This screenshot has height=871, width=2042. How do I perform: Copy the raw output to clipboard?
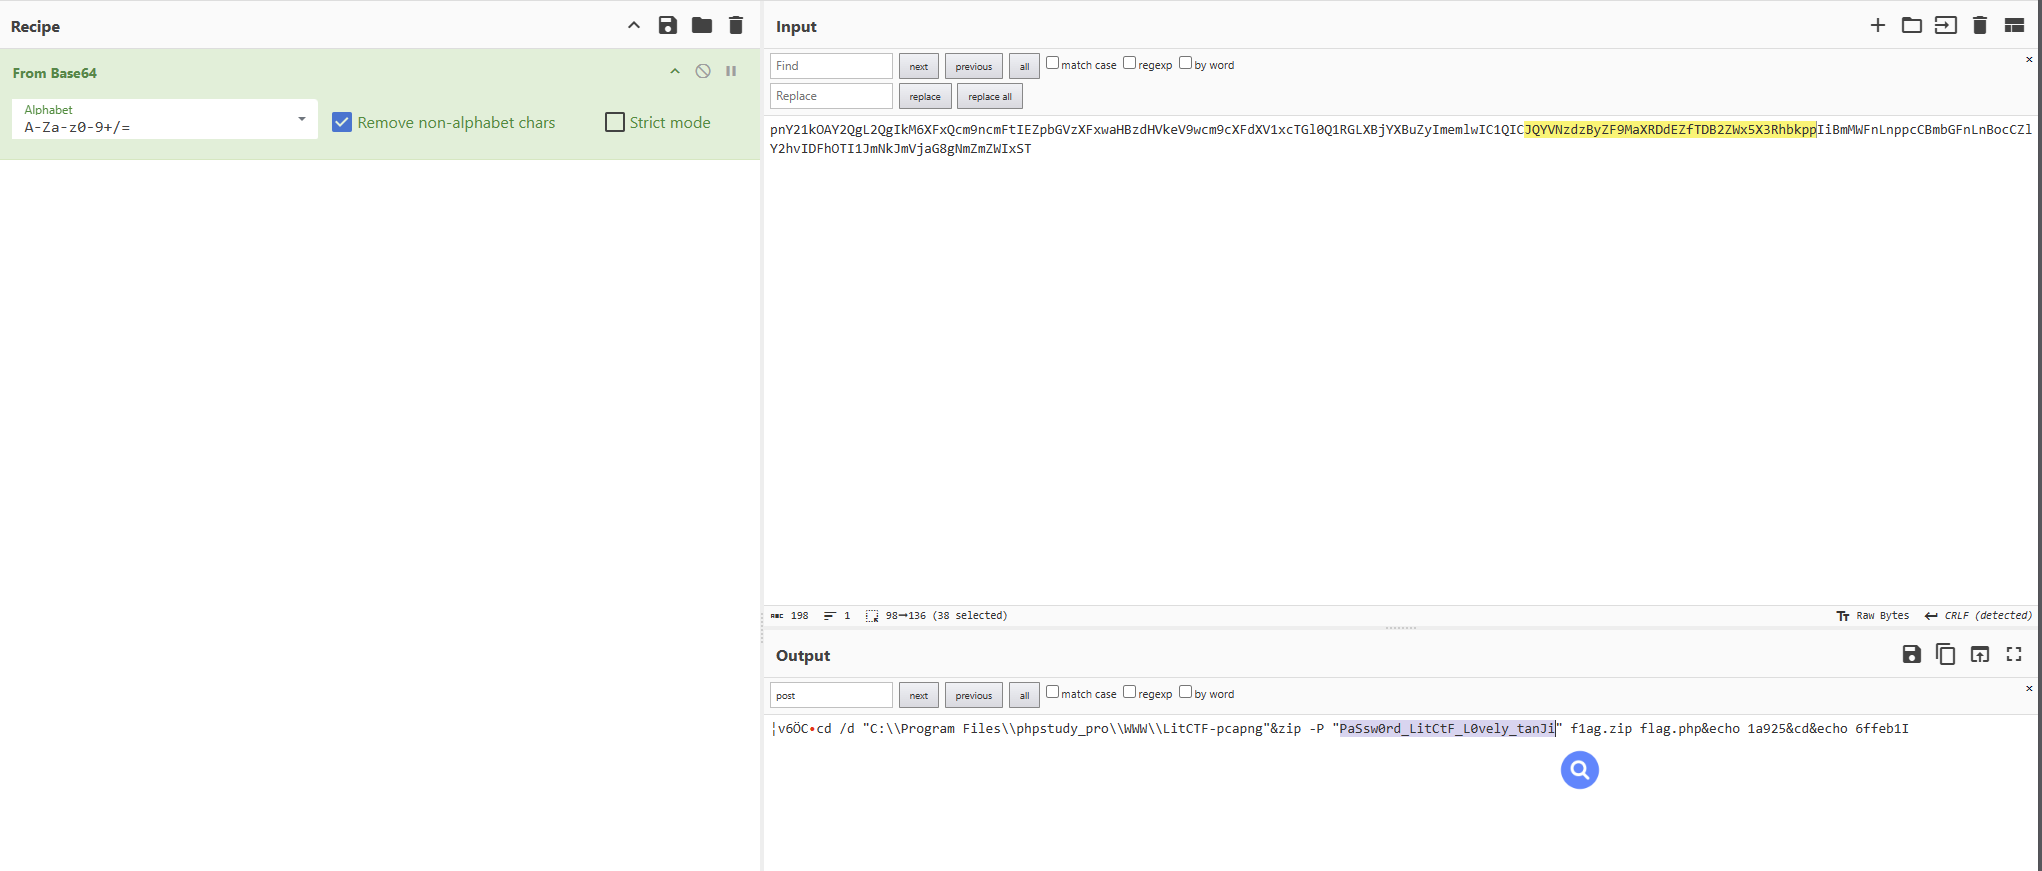(x=1946, y=654)
